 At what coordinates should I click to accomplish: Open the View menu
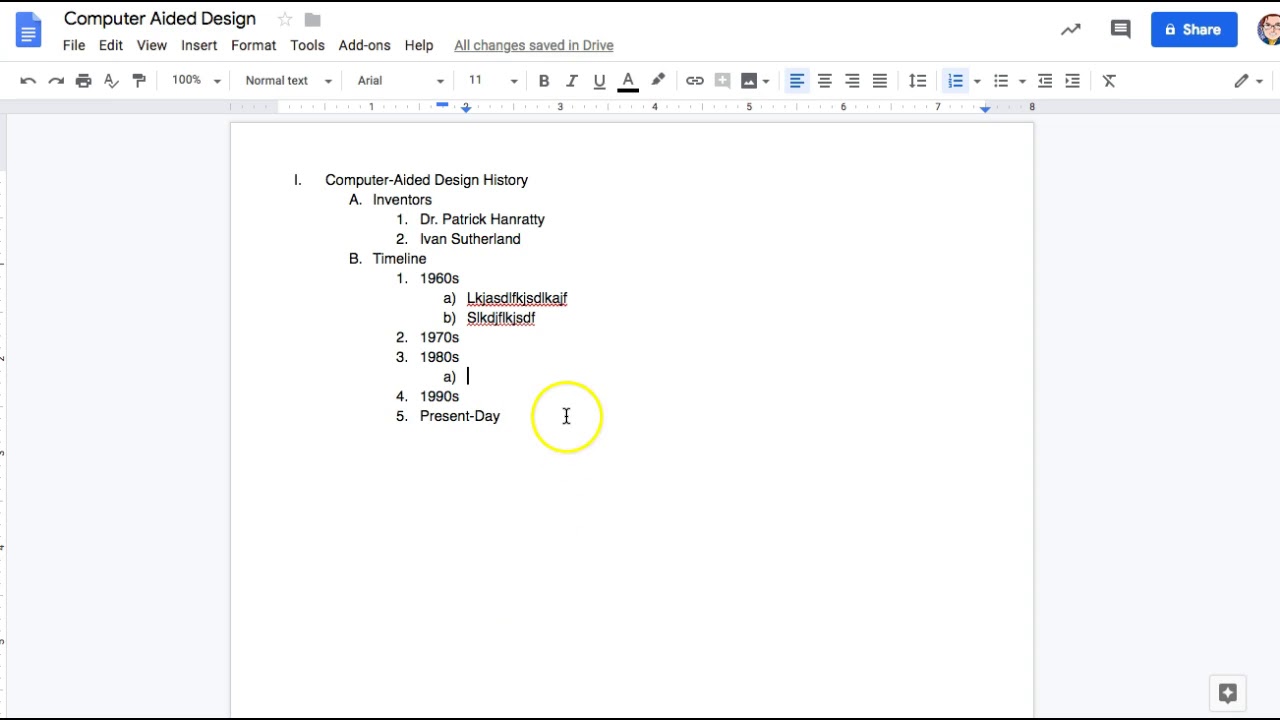152,45
